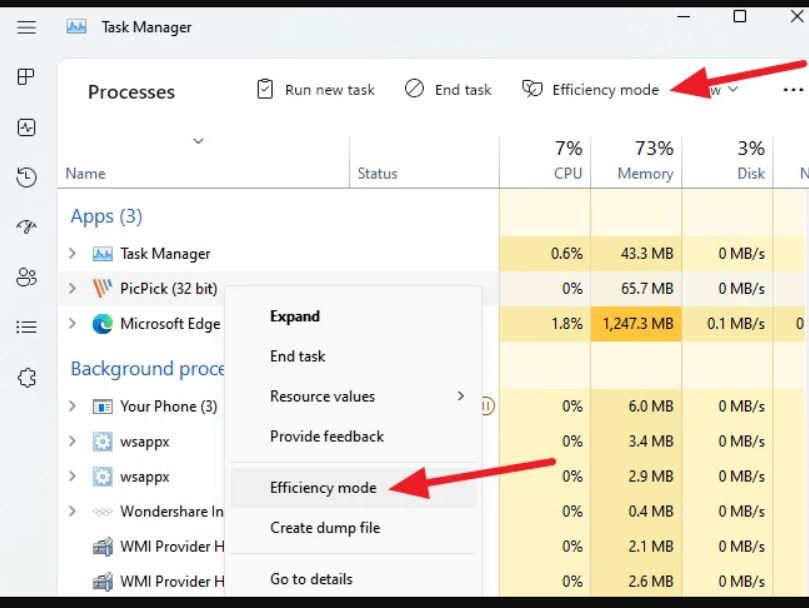The width and height of the screenshot is (809, 608).
Task: Click the Background processes group header
Action: [147, 369]
